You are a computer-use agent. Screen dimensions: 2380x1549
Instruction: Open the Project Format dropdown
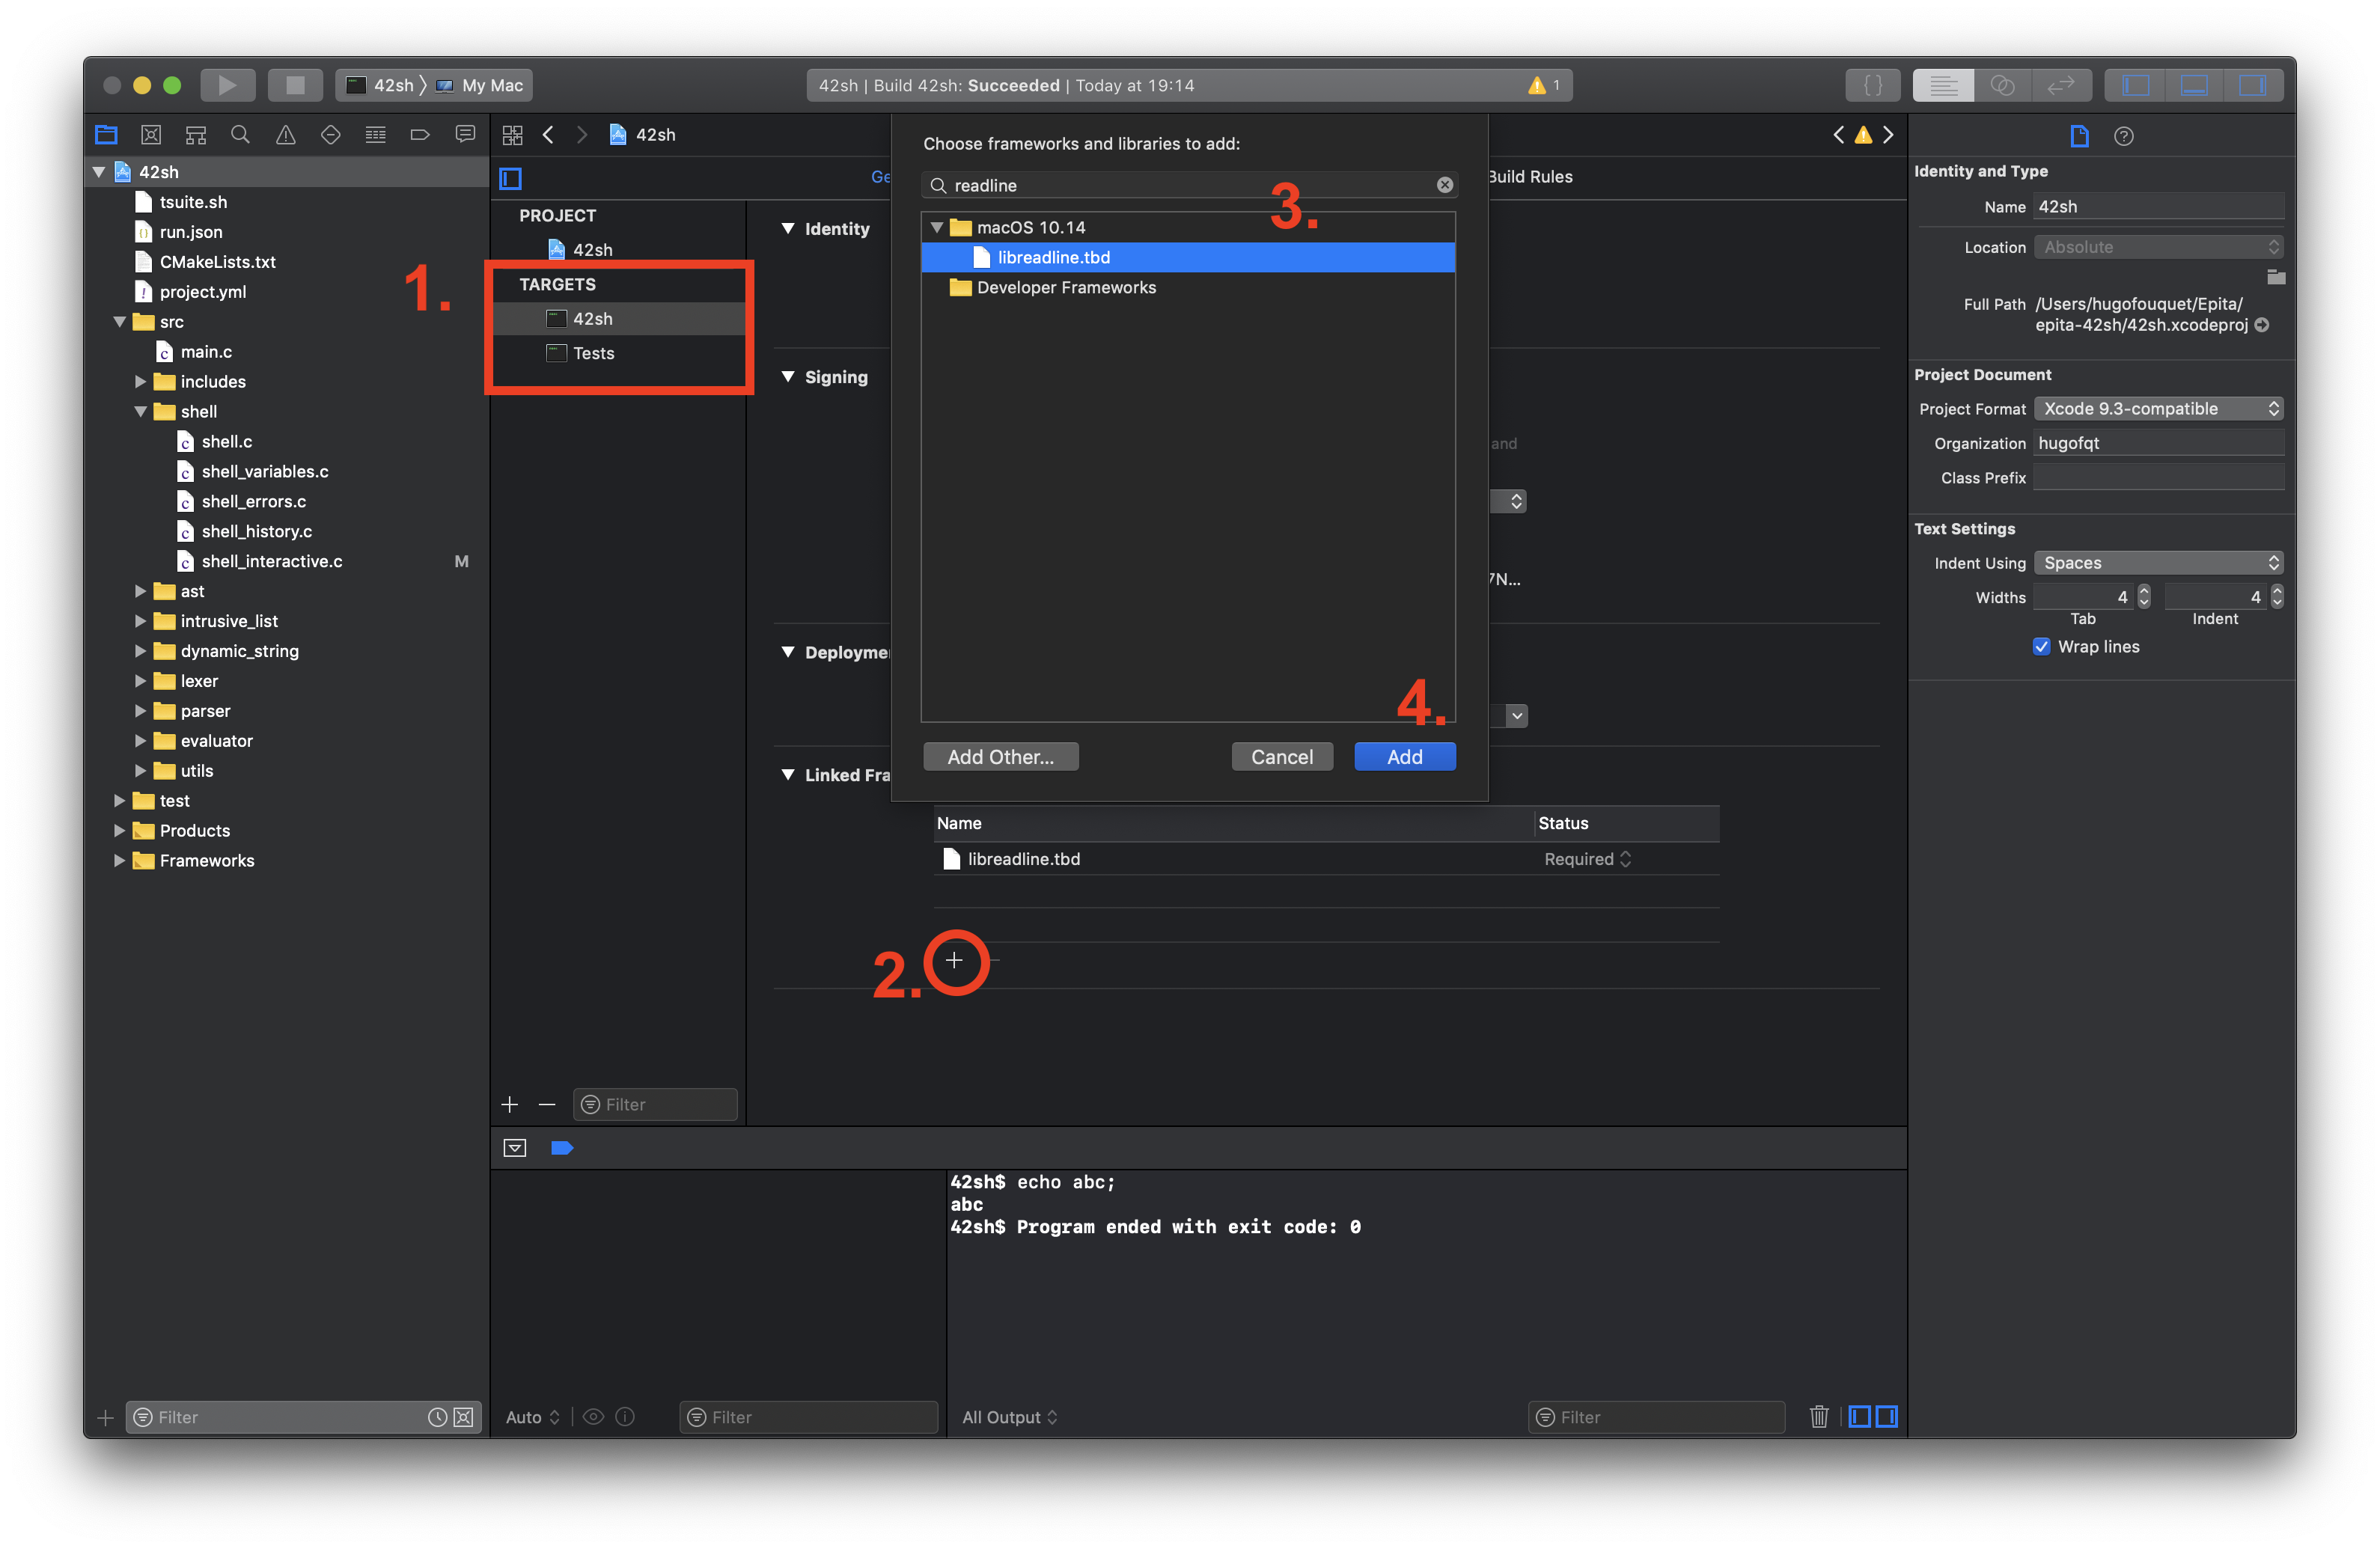click(2158, 408)
